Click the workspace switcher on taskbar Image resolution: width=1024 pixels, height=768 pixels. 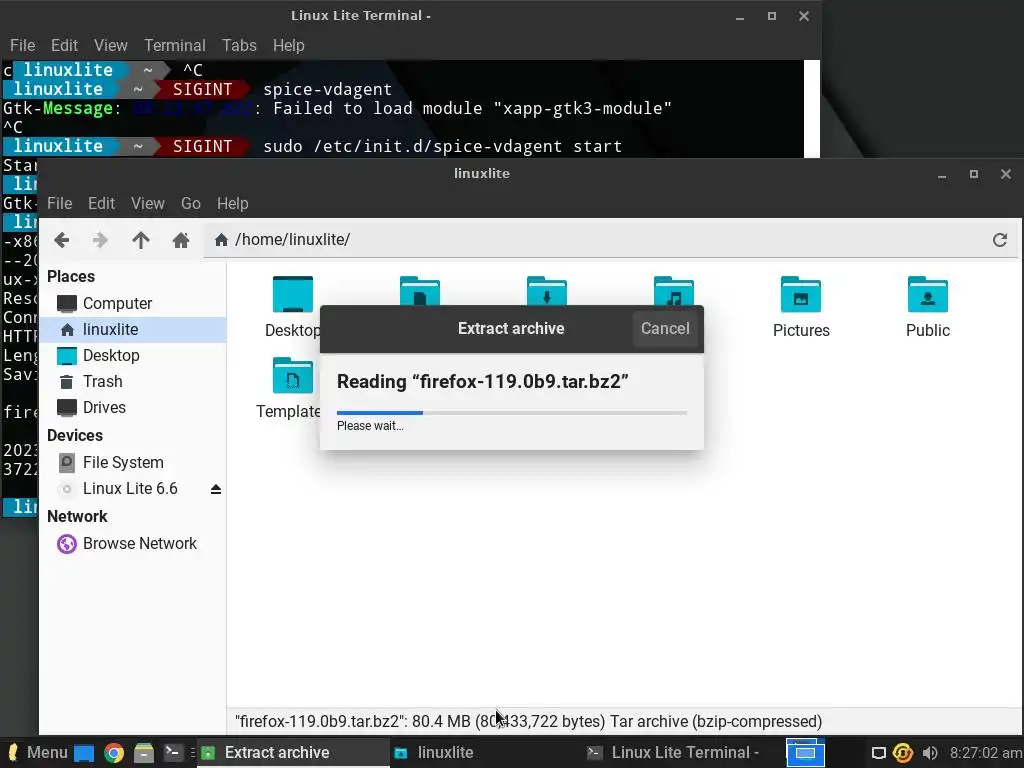coord(805,753)
